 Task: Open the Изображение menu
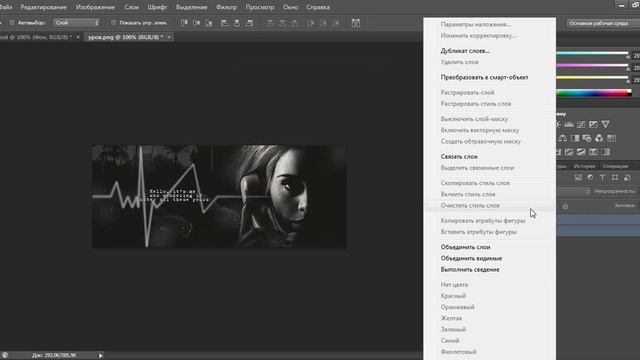[x=95, y=7]
